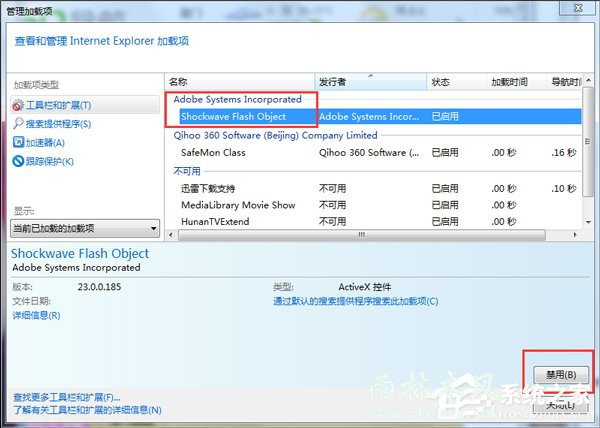Click the down arrow of the vertical scrollbar
600x428 pixels.
tap(588, 222)
